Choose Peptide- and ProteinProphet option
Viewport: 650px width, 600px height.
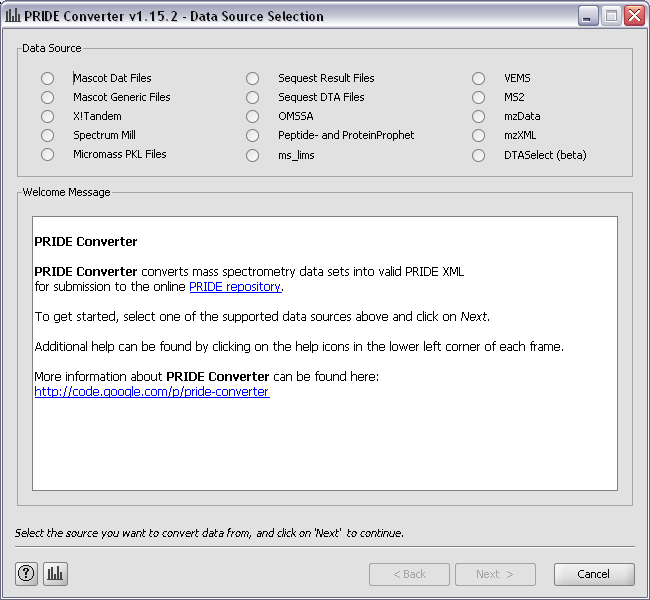(253, 135)
